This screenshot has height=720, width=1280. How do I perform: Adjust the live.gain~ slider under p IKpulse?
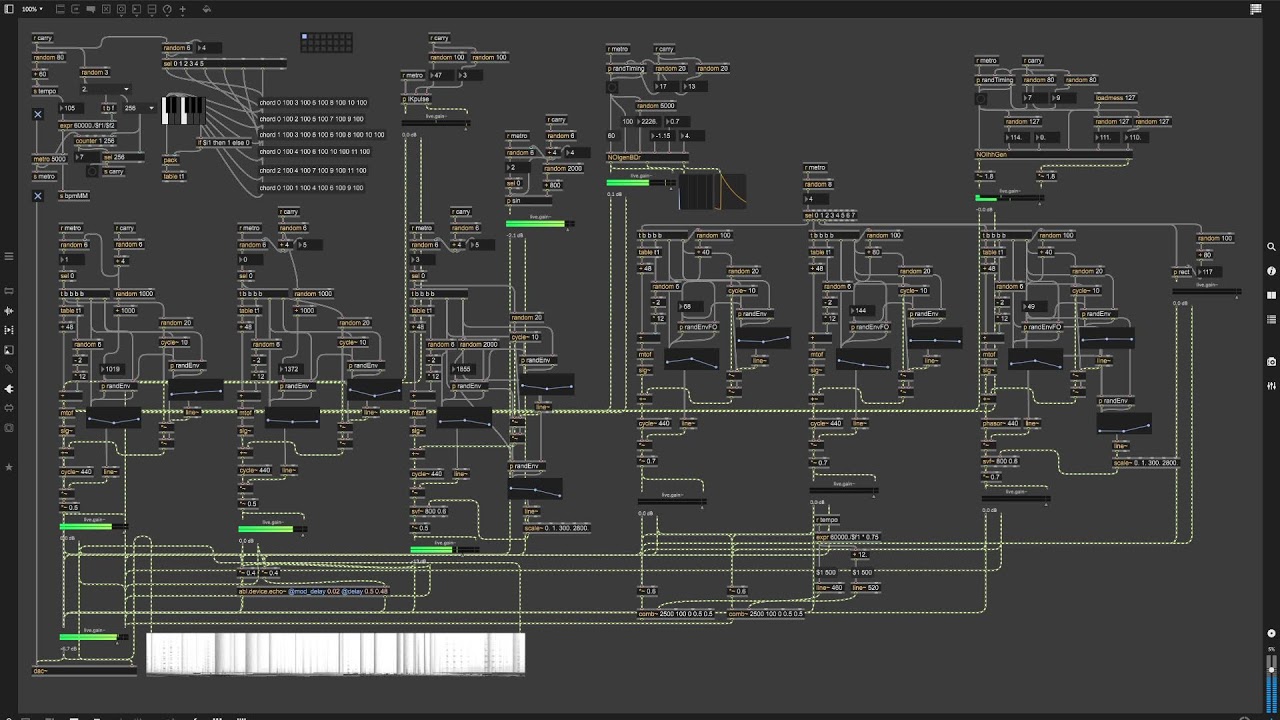point(435,123)
